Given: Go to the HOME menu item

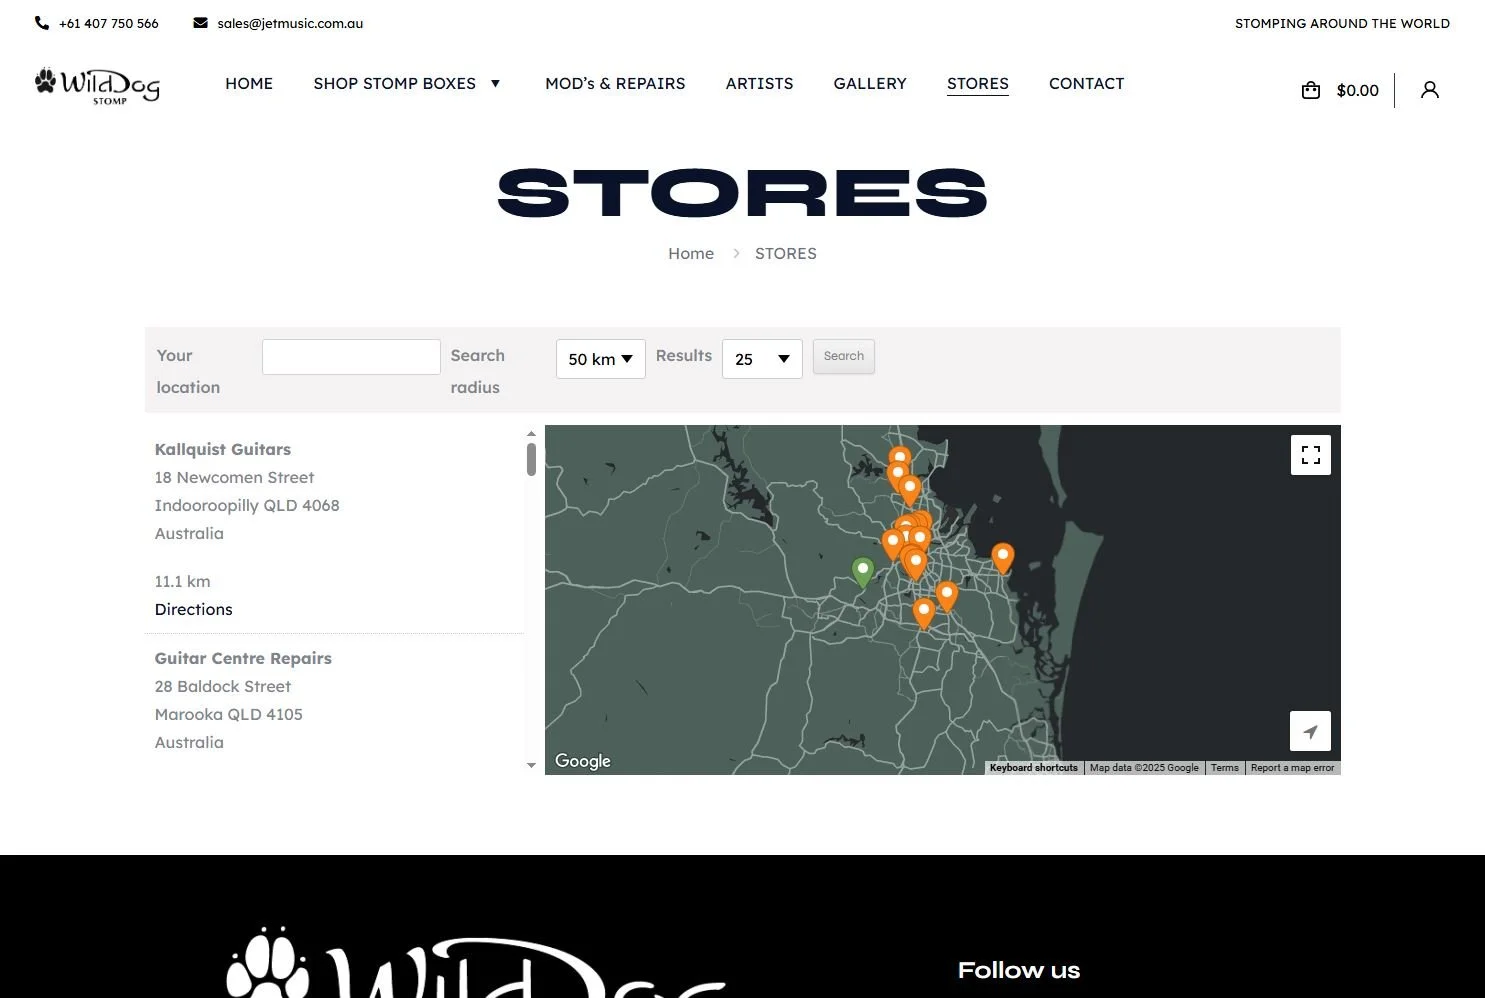Looking at the screenshot, I should [249, 83].
